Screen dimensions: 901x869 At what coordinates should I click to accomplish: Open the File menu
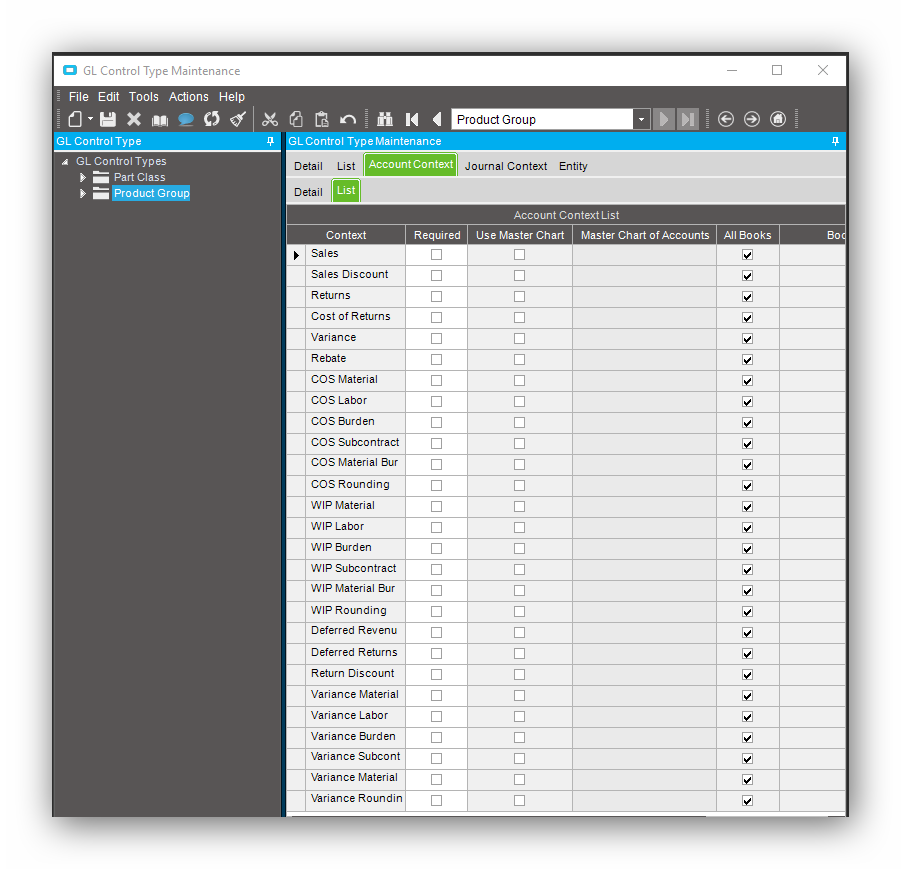tap(79, 97)
